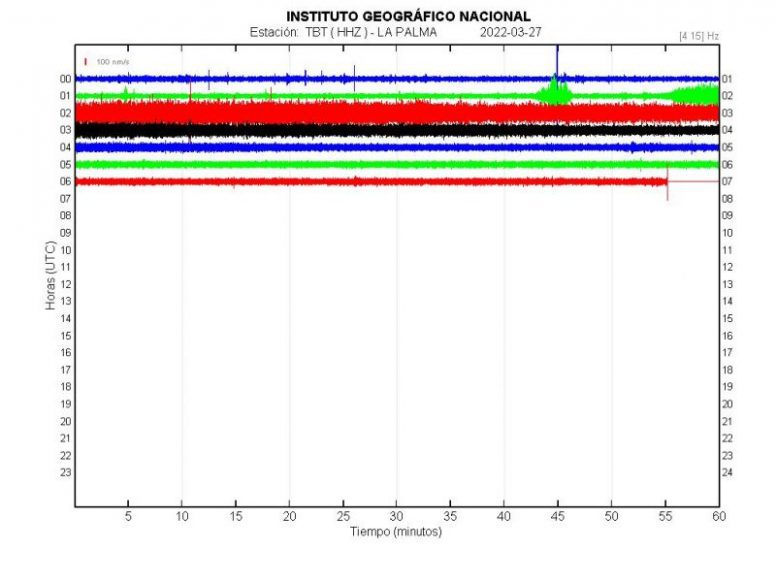Click the green hour 05 seismic trace
The image size is (777, 582).
tap(300, 164)
